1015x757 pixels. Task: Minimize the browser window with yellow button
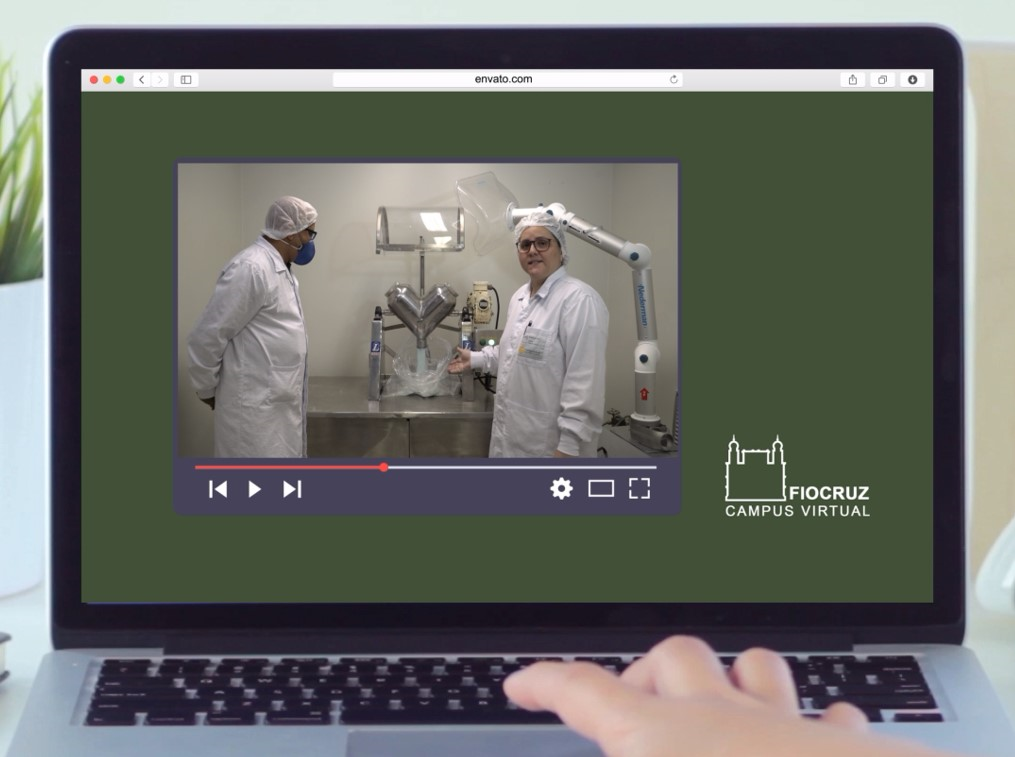107,80
